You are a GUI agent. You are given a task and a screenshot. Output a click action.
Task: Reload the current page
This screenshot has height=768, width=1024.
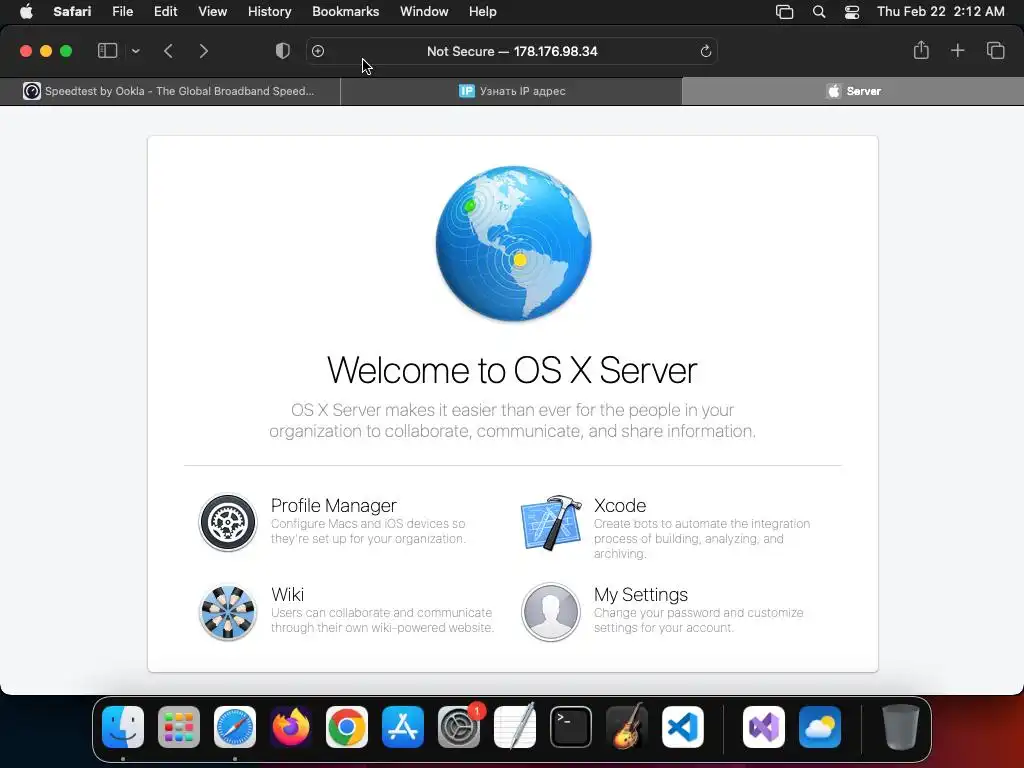pos(705,51)
